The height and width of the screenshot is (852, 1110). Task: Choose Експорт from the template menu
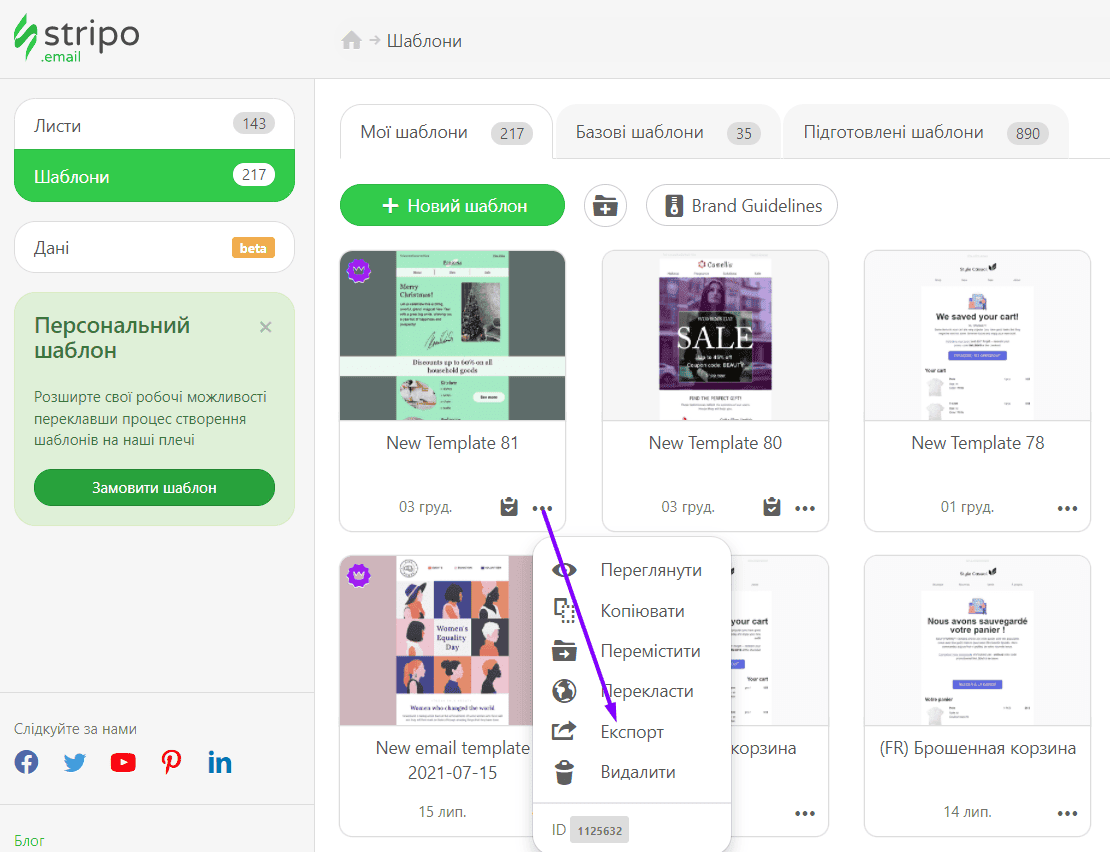[x=630, y=731]
